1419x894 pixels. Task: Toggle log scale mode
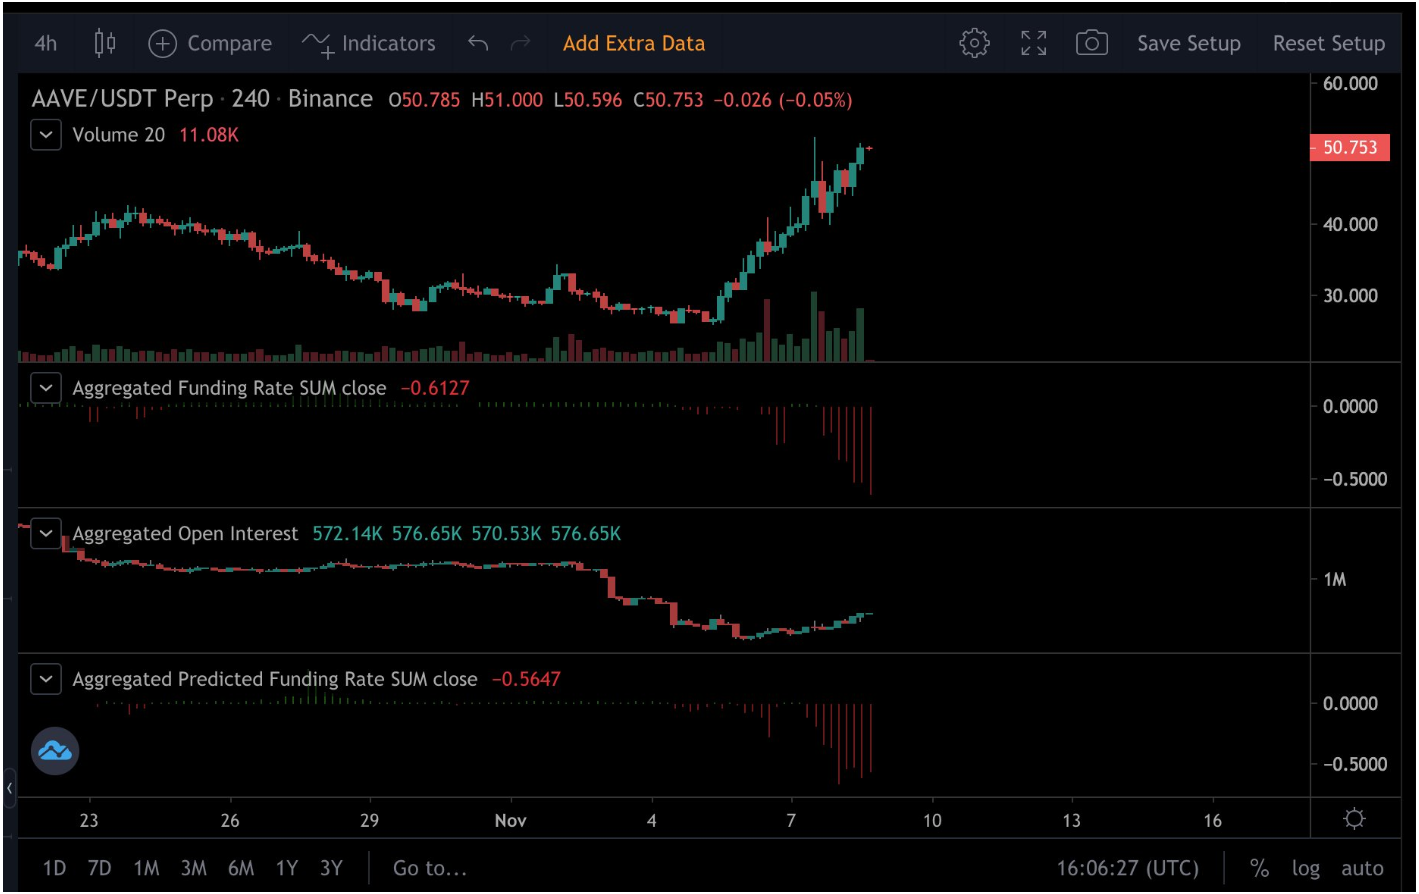pyautogui.click(x=1305, y=868)
